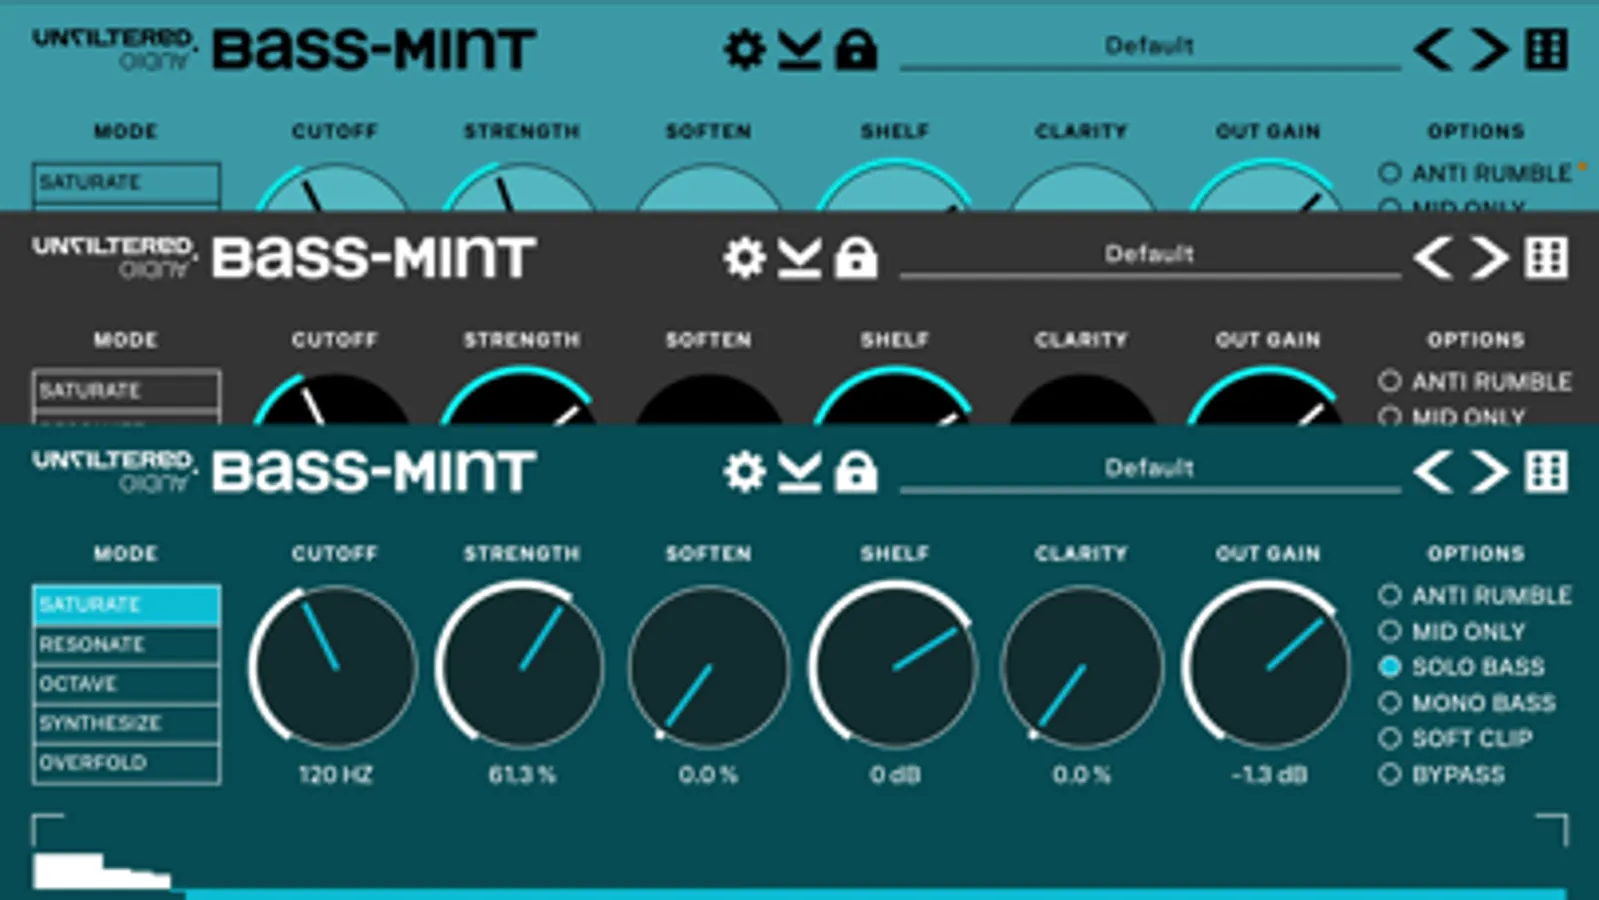Click the save/download arrow icon in the light teal panel

(x=799, y=49)
